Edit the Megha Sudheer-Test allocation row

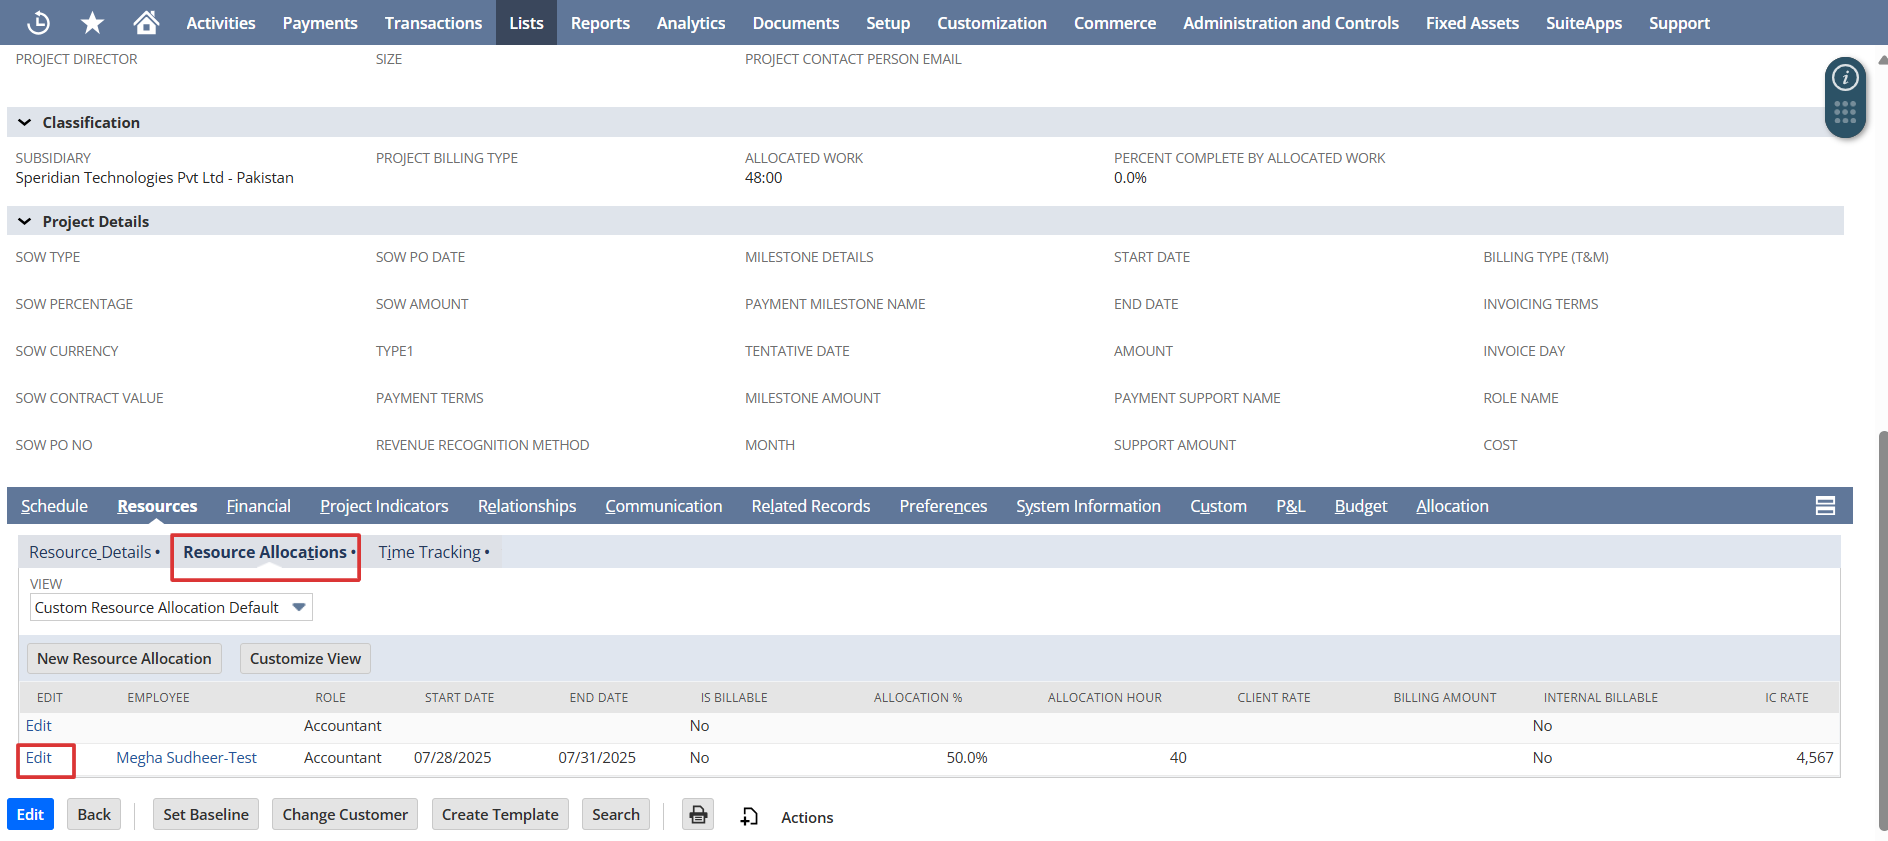[x=39, y=758]
